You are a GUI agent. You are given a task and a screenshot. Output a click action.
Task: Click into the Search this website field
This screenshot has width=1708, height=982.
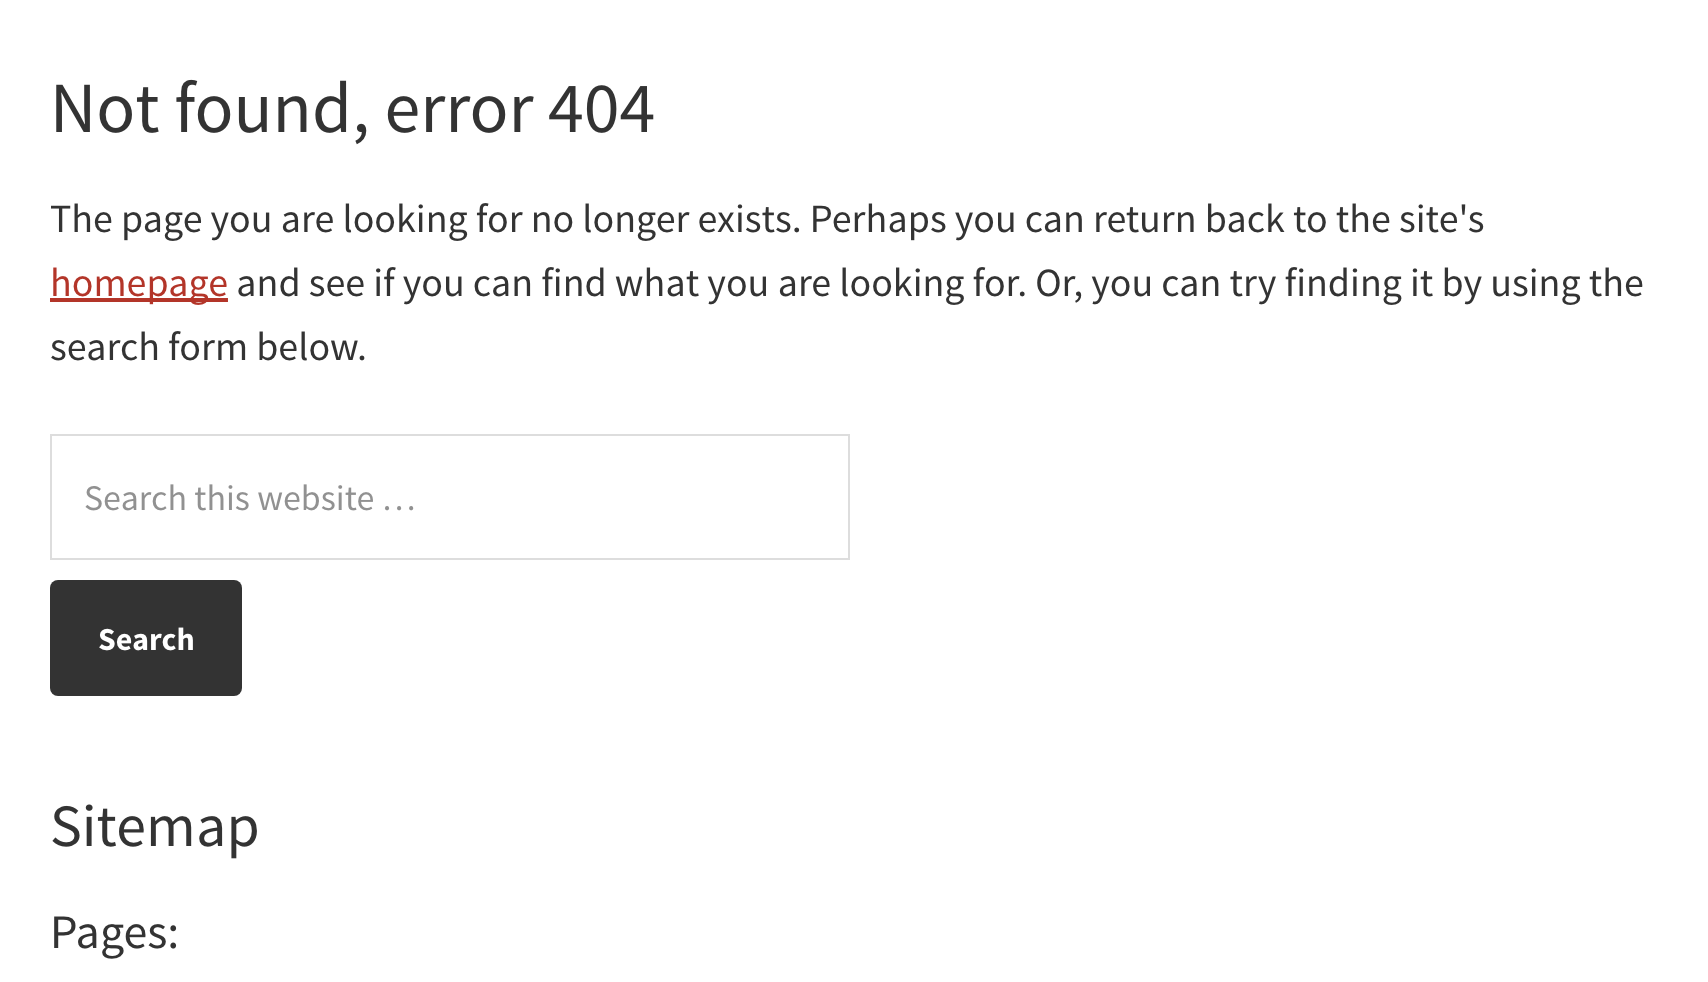point(450,497)
